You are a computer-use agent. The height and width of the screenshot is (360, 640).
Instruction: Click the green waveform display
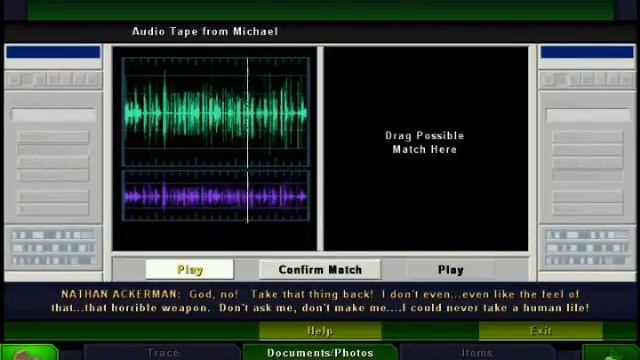(x=216, y=112)
